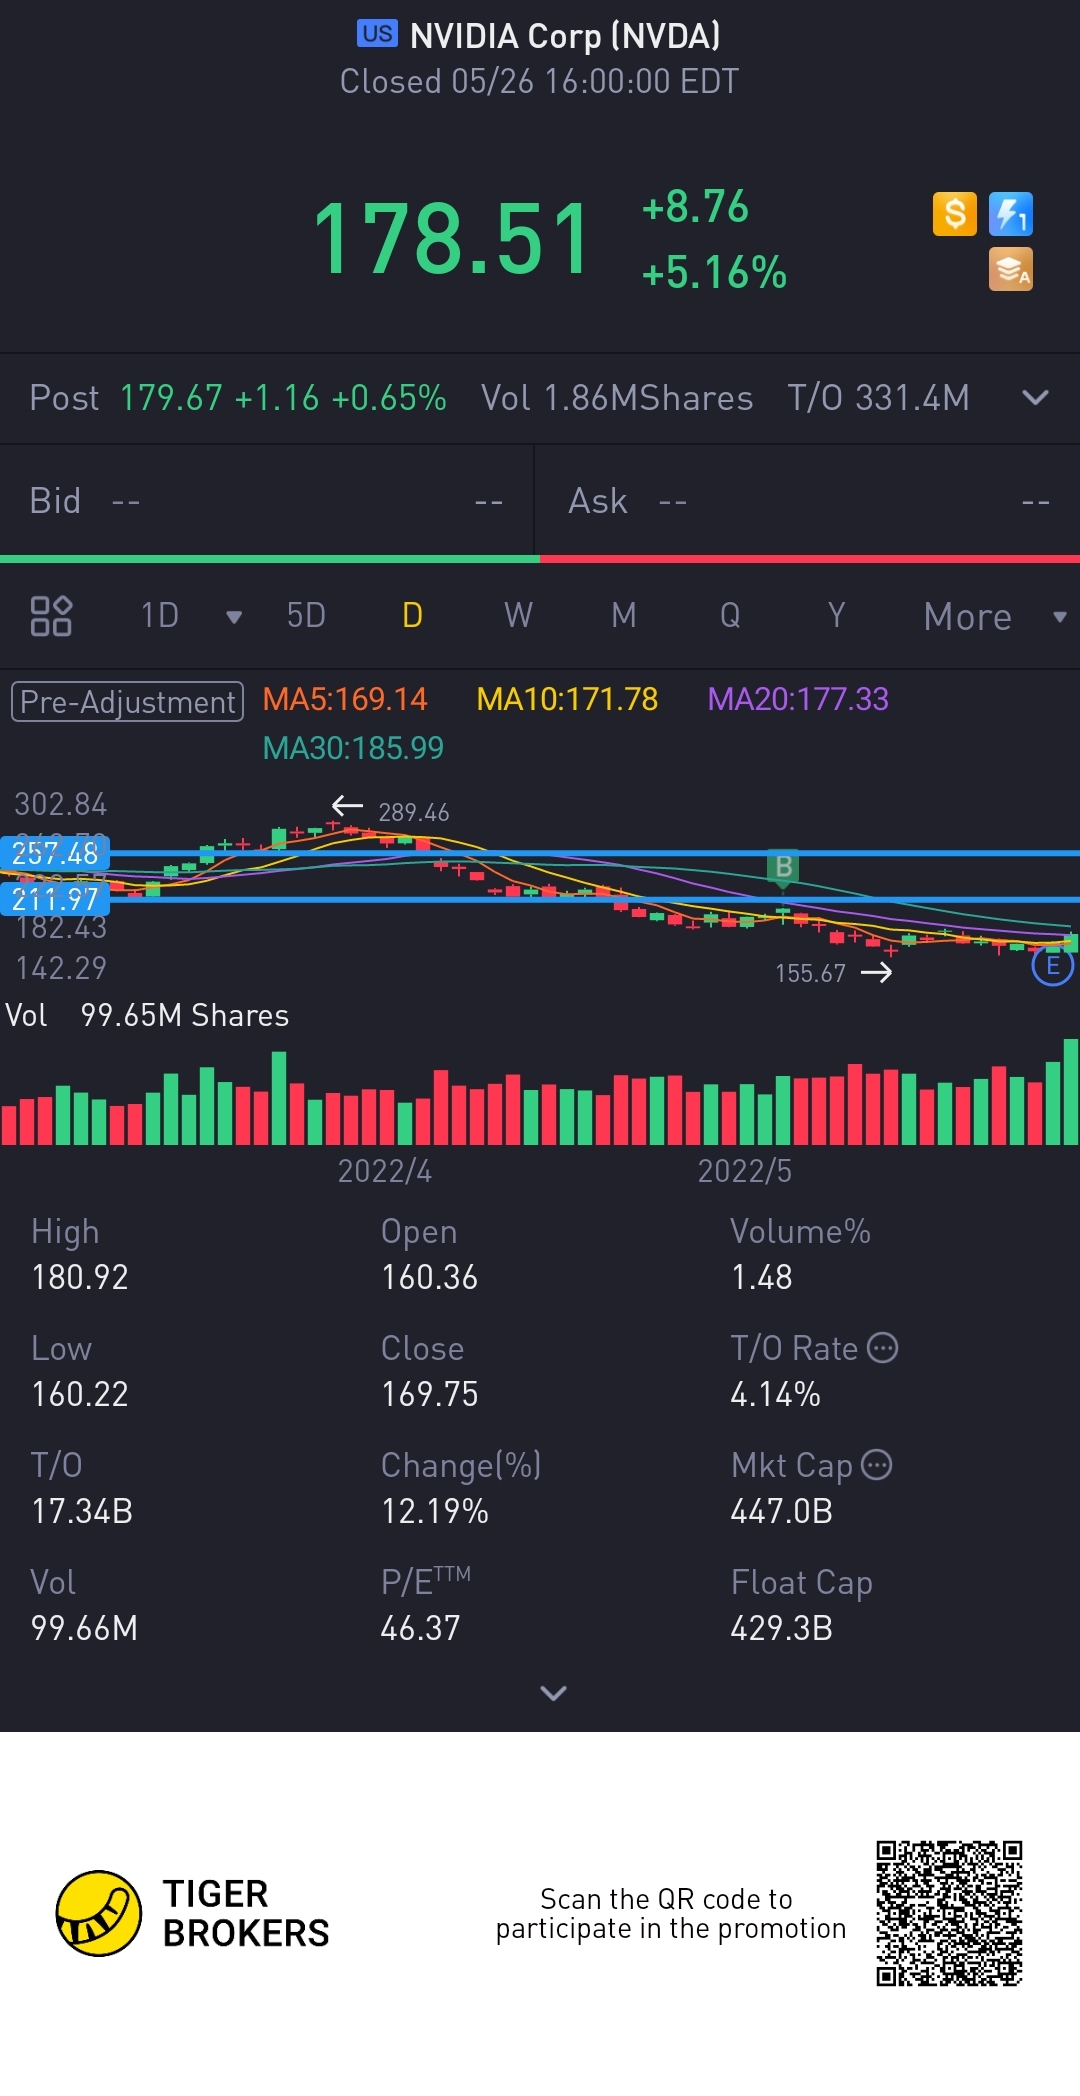This screenshot has height=2096, width=1080.
Task: Tap the 257.48 blue price line label
Action: [55, 853]
